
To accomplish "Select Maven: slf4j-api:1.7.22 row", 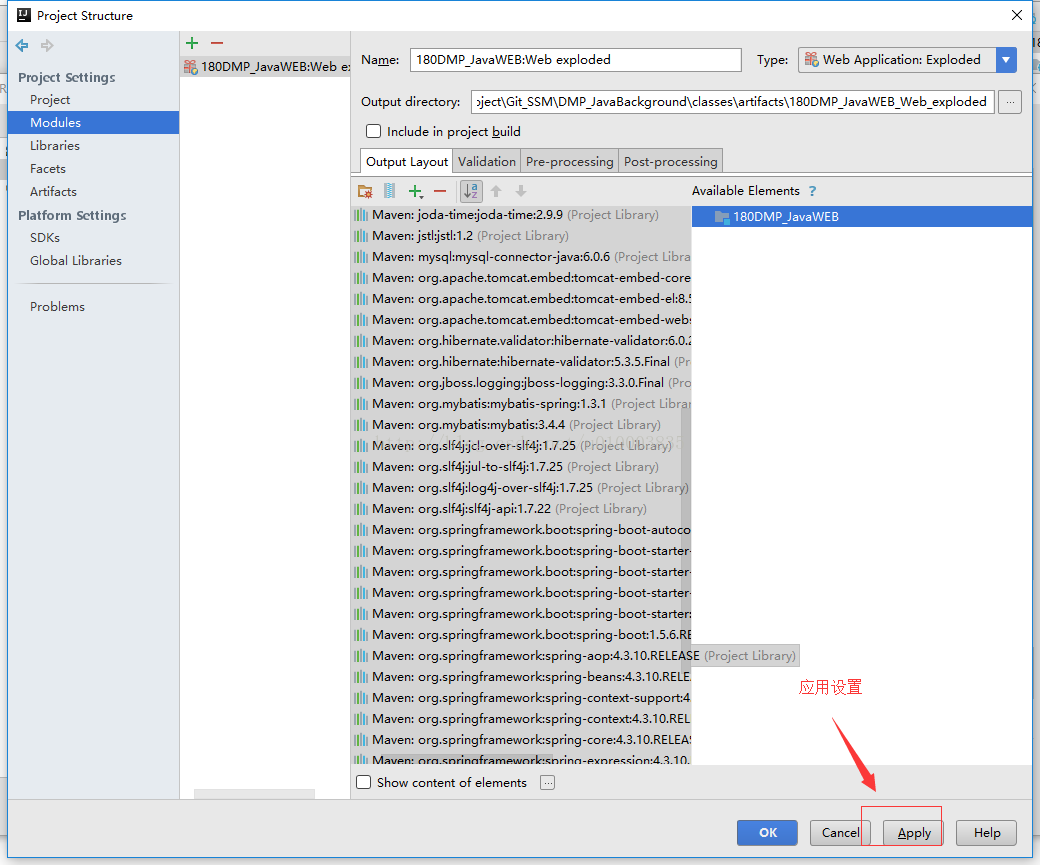I will click(521, 509).
